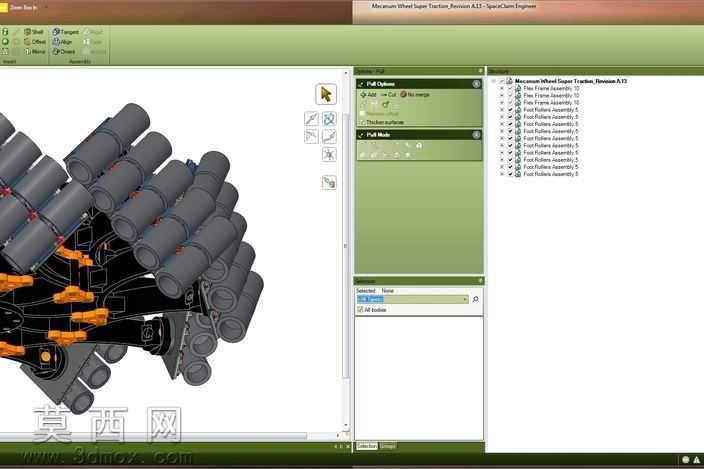Activate the Scale Body tool guide
Screen dimensions: 704x469
point(329,154)
